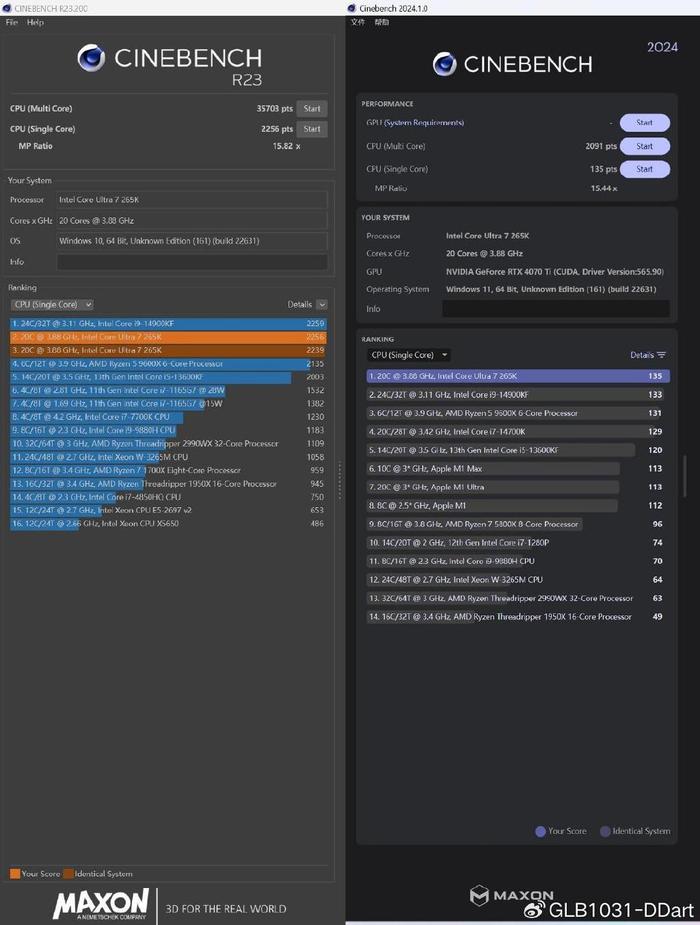Click the purple Your Score legend dot in 2024

tap(540, 831)
